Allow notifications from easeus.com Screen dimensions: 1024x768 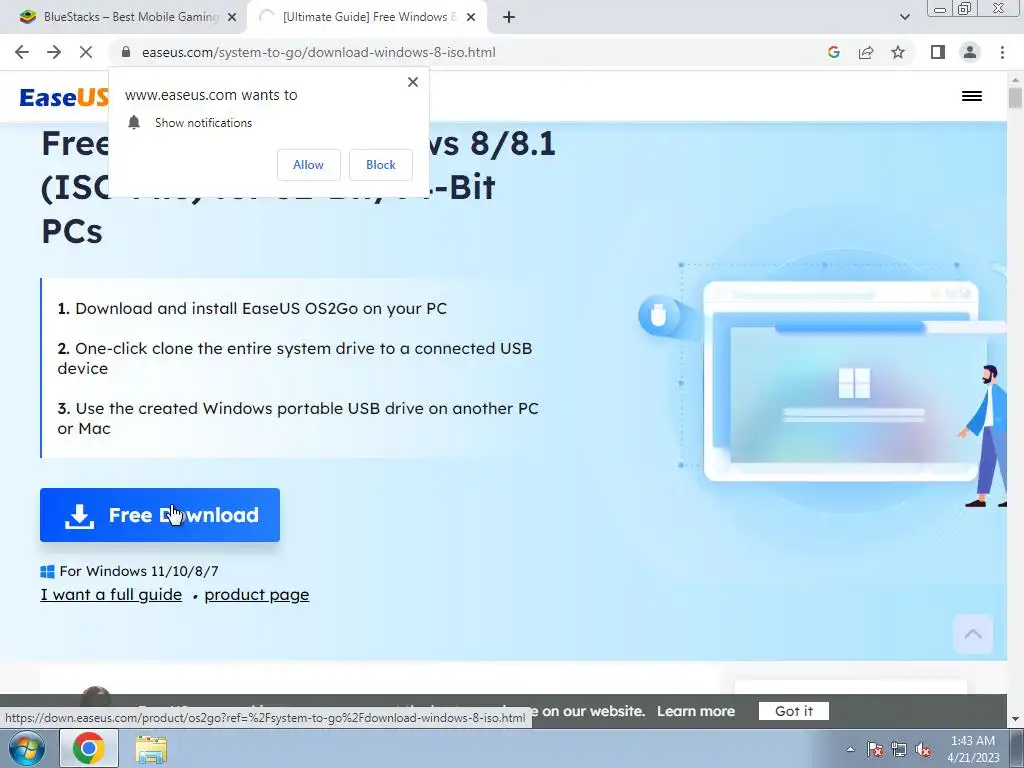tap(308, 165)
